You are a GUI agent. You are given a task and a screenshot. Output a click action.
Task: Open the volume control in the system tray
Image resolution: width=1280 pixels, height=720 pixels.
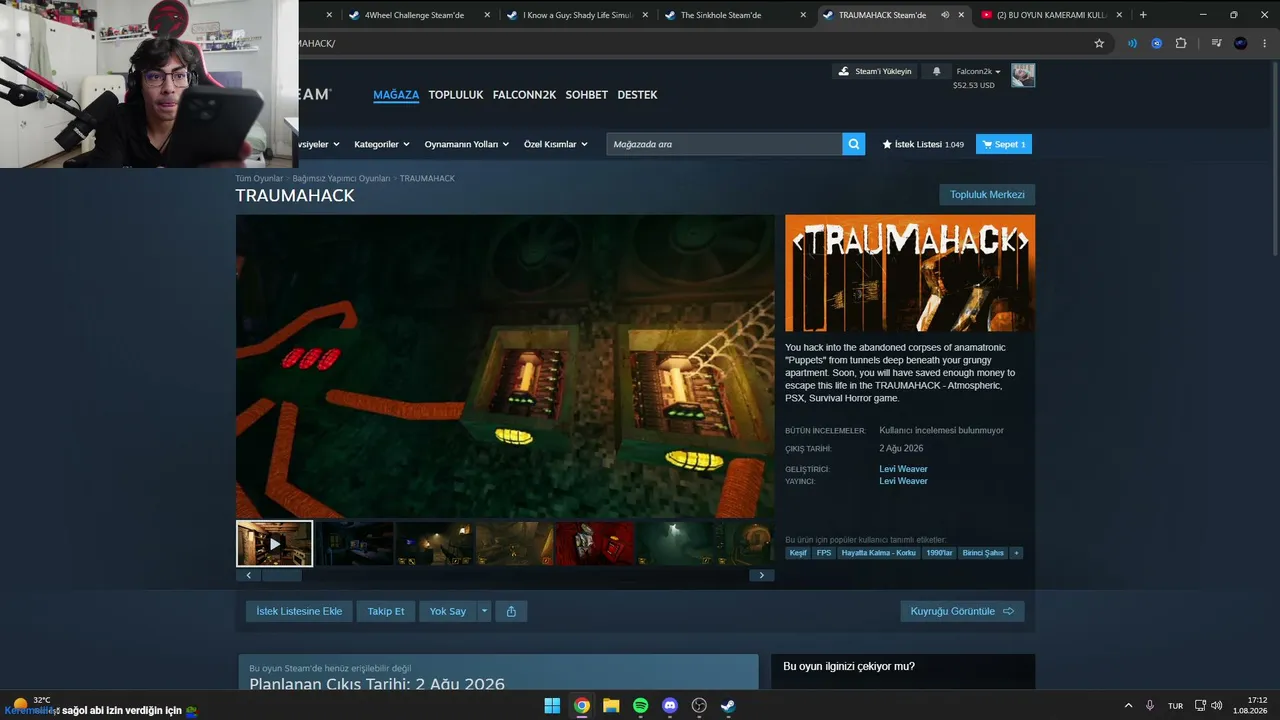(x=1217, y=706)
